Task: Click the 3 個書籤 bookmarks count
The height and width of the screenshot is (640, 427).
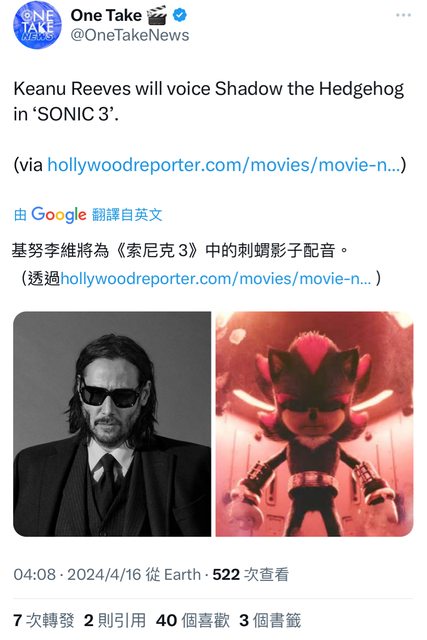Action: [x=270, y=620]
